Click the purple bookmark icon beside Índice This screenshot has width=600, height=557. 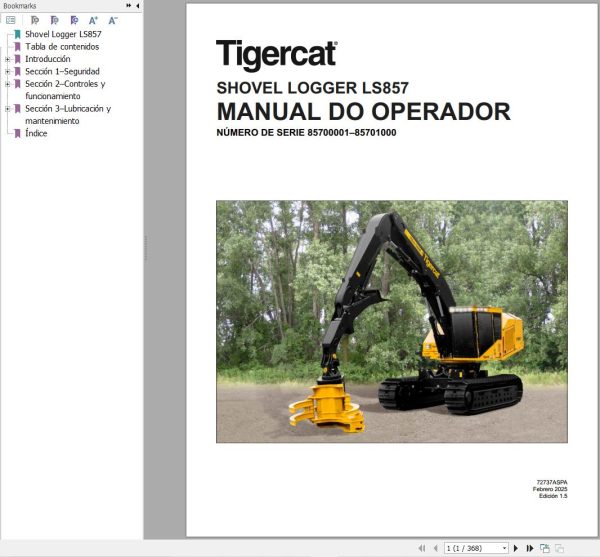(x=17, y=134)
